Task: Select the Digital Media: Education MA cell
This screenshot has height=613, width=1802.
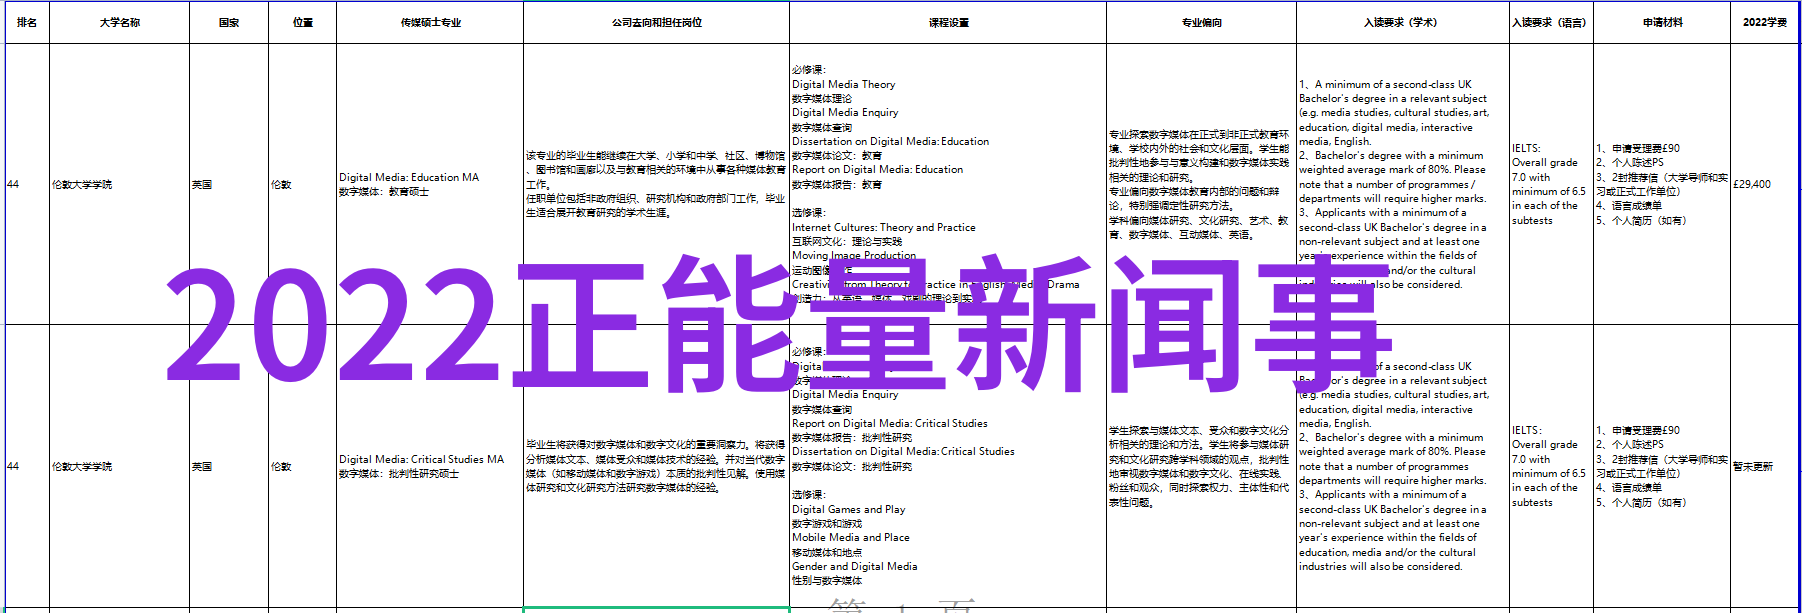Action: [430, 184]
